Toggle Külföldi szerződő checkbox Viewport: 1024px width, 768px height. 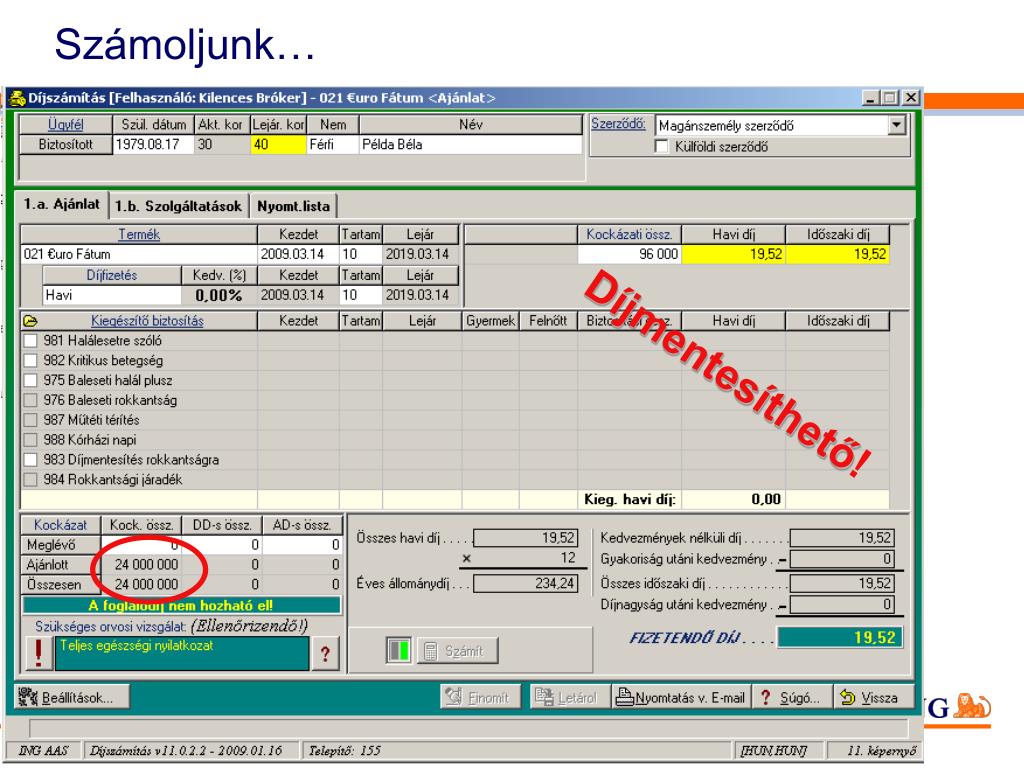662,146
